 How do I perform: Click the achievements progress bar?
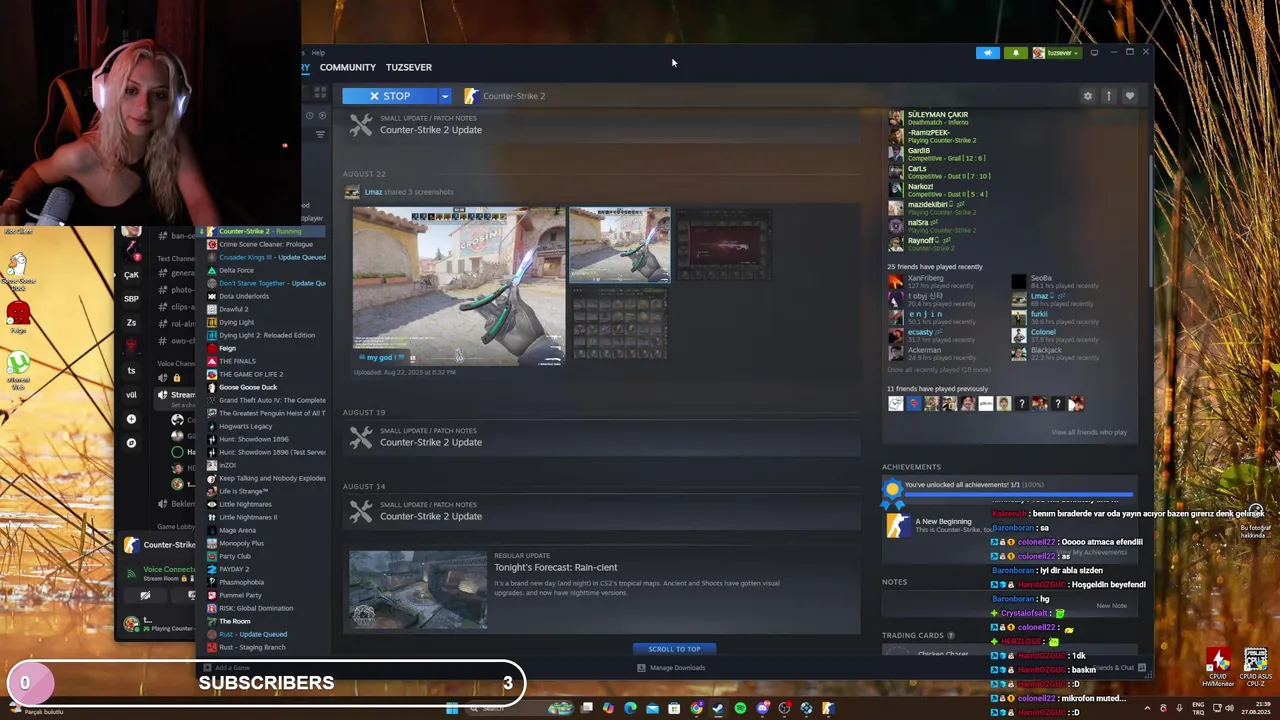[x=1019, y=493]
